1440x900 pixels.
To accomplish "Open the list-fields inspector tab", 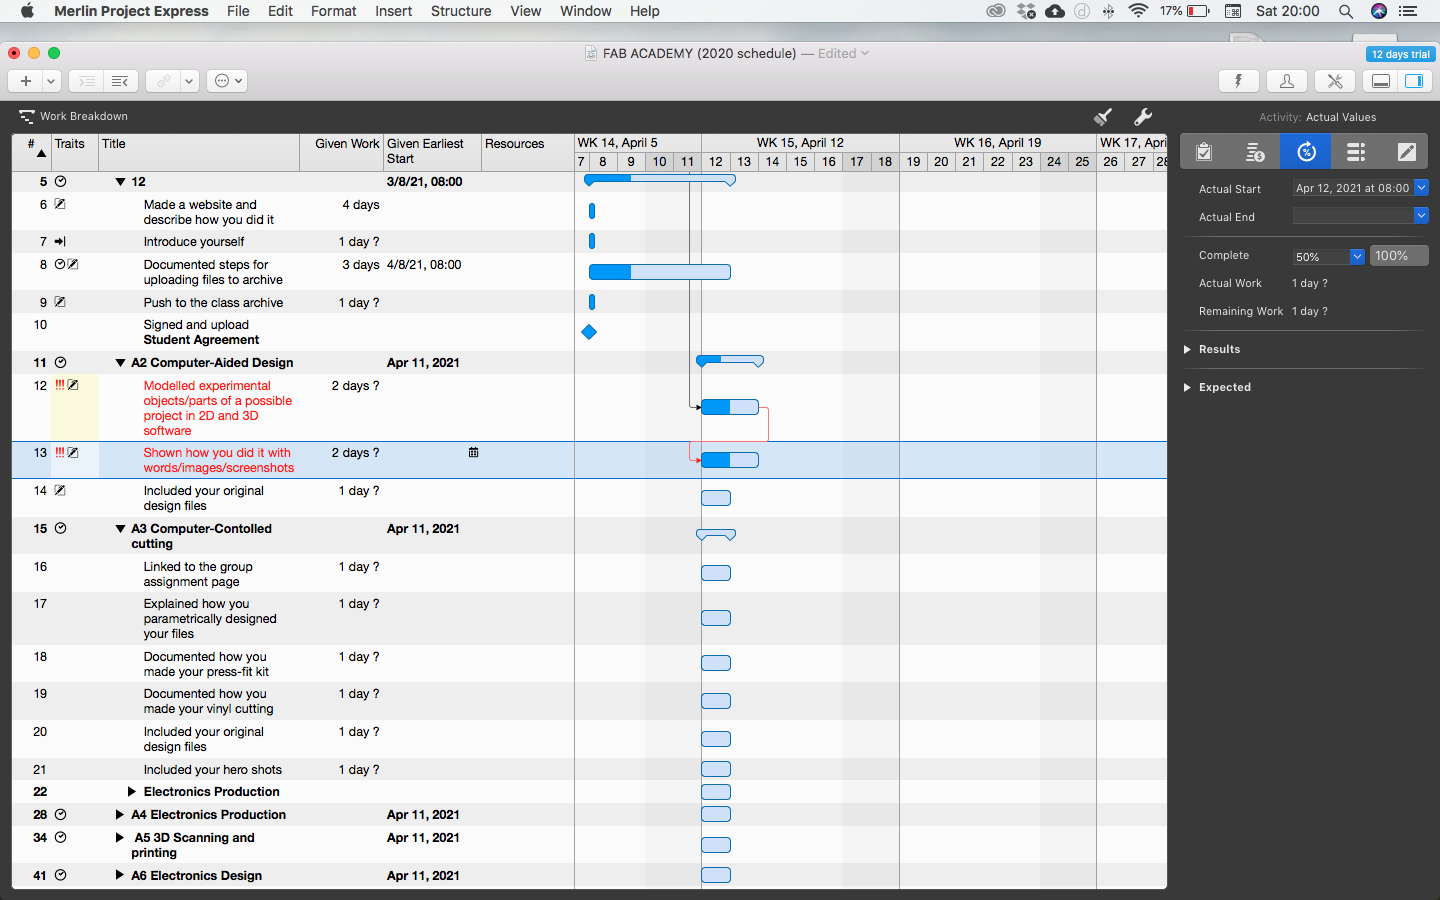I will pyautogui.click(x=1356, y=152).
